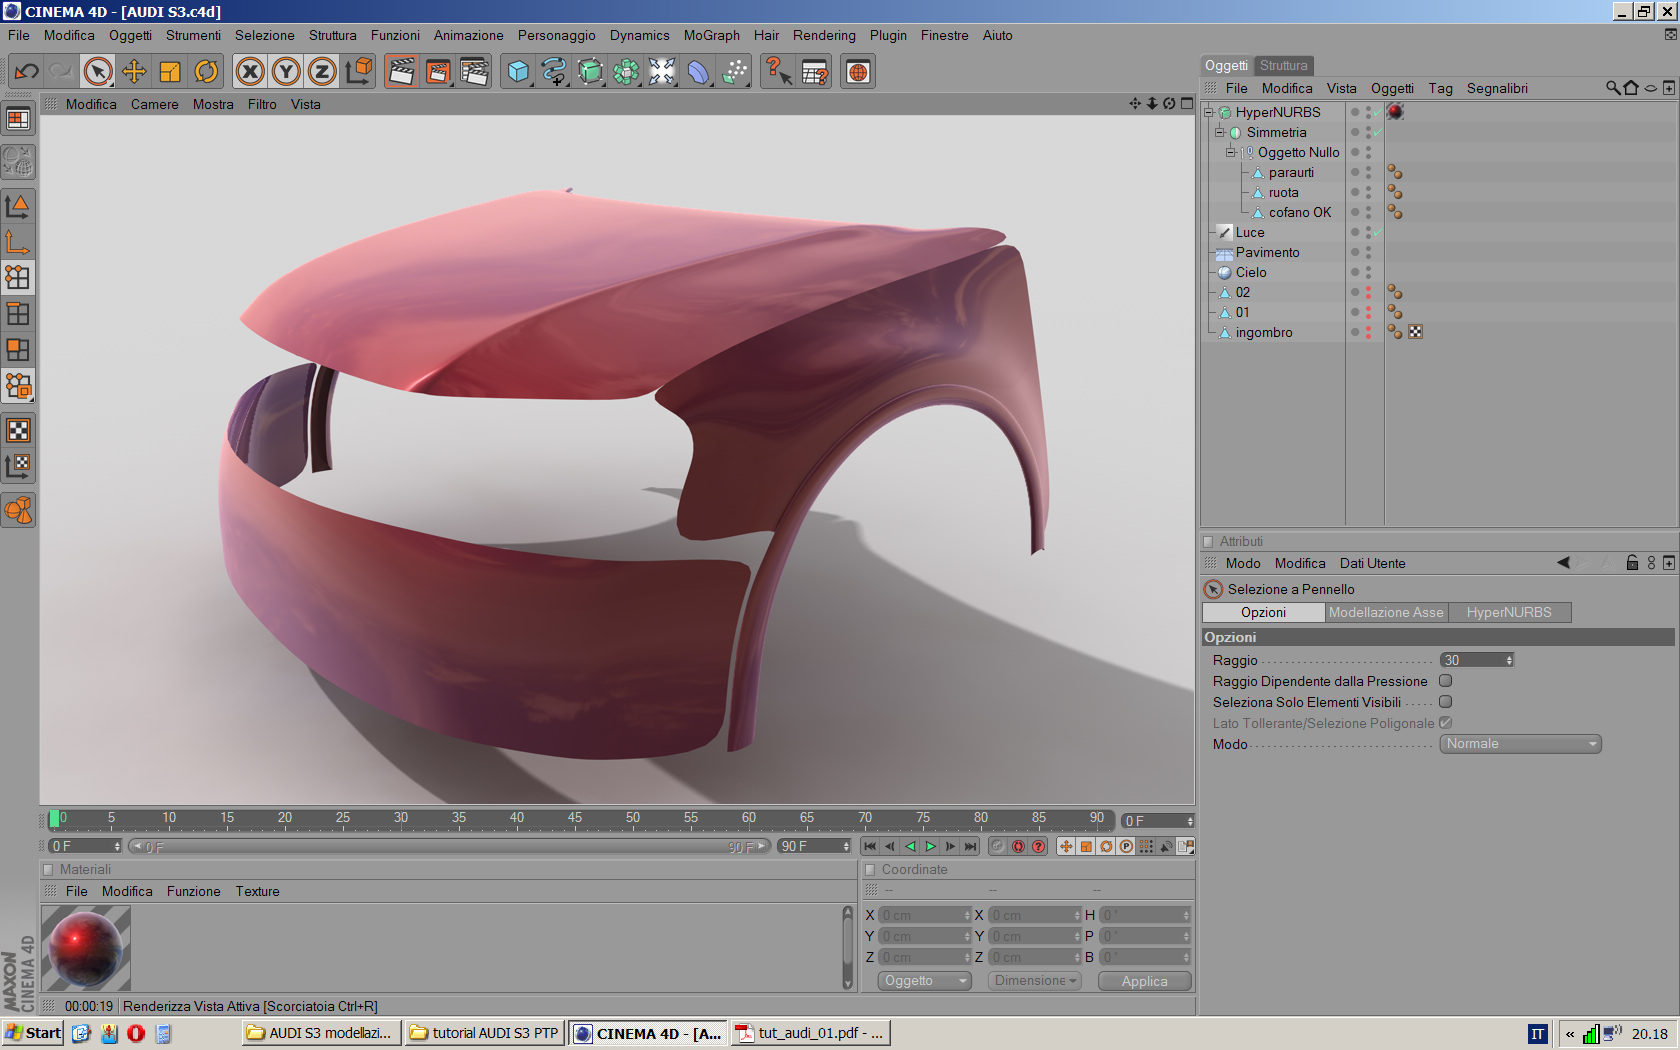1680x1050 pixels.
Task: Enable Raggio Dipendente dalla Pressione checkbox
Action: [x=1445, y=681]
